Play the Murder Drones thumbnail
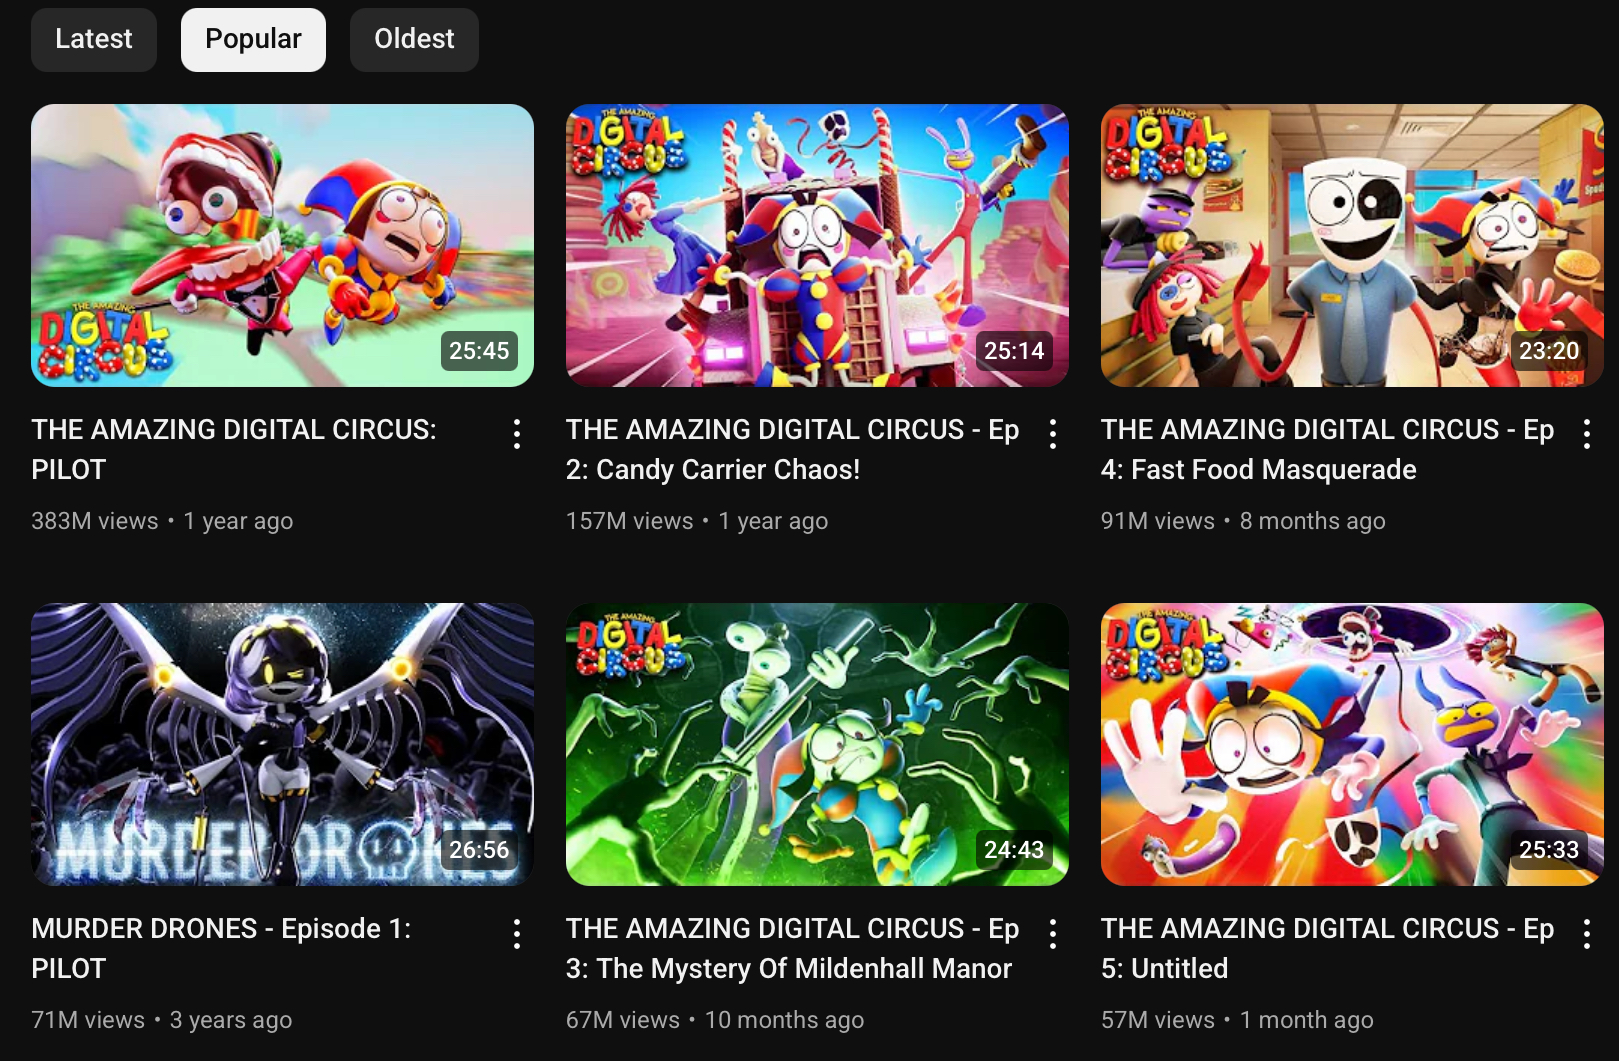This screenshot has height=1061, width=1619. pos(282,744)
